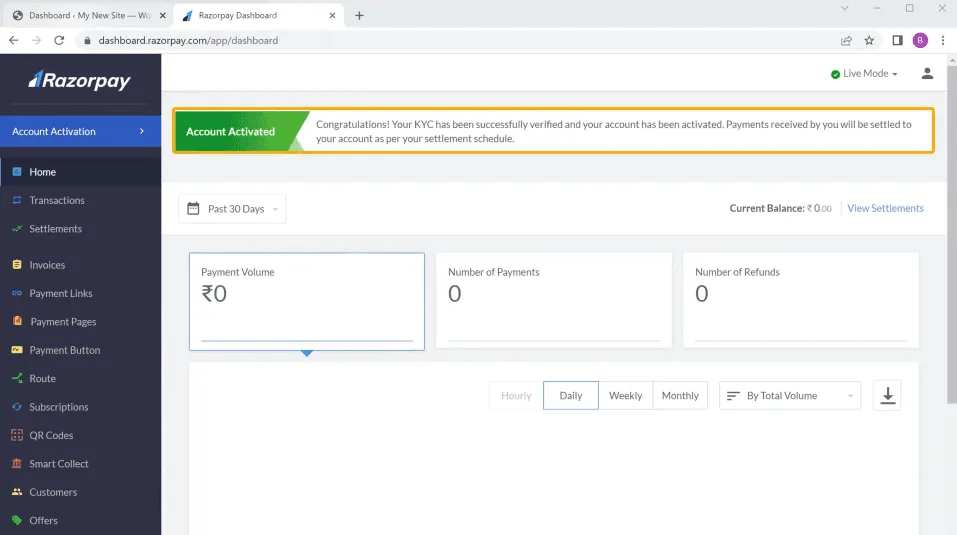Open the user profile icon
This screenshot has width=957, height=535.
(927, 74)
